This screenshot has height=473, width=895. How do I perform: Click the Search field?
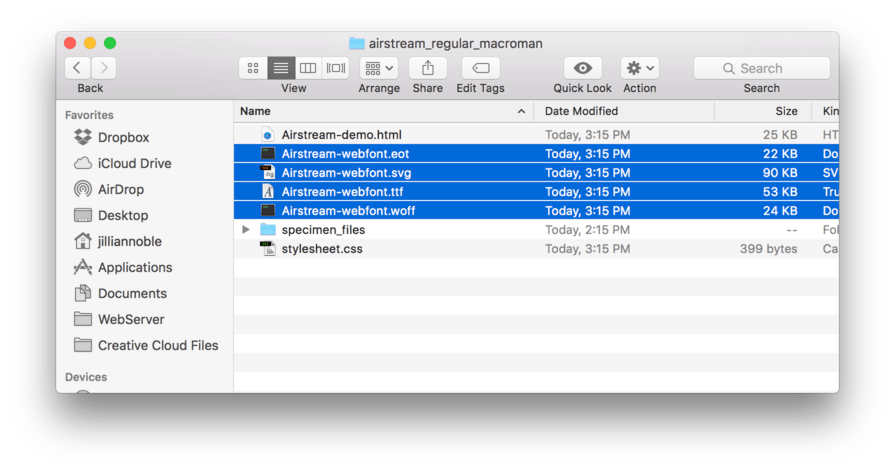pyautogui.click(x=761, y=68)
